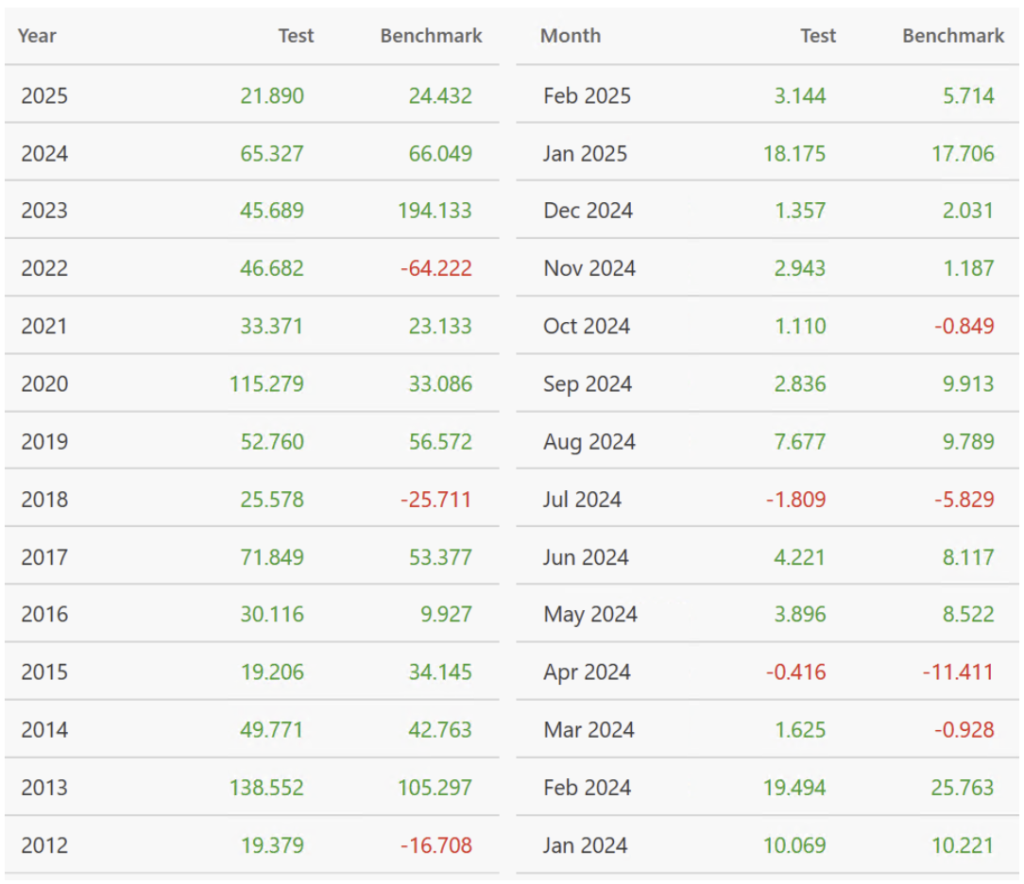Select the Apr 2024 Benchmark value -11.411
The height and width of the screenshot is (884, 1024).
[958, 672]
